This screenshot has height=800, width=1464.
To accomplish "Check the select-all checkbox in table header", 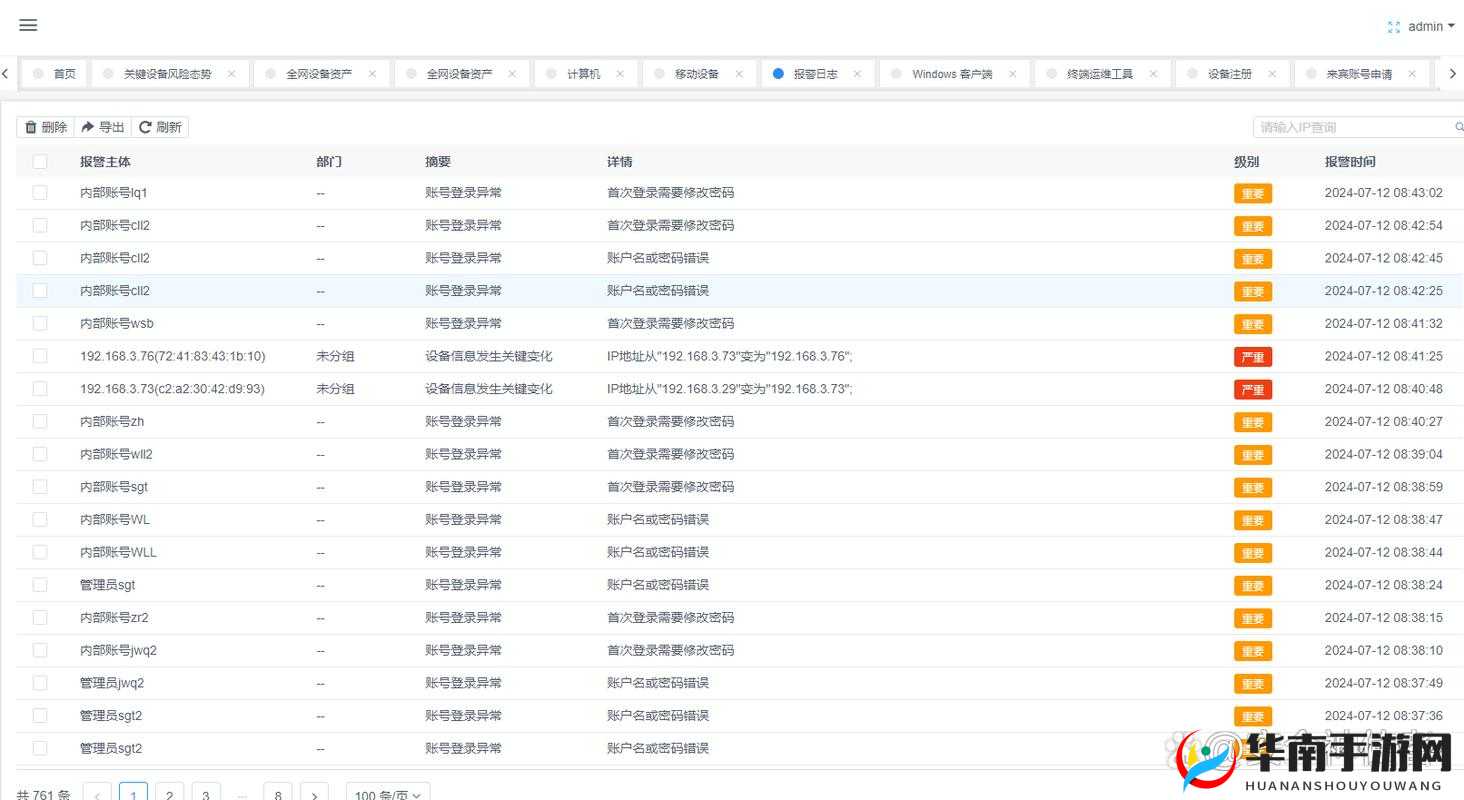I will click(x=39, y=161).
